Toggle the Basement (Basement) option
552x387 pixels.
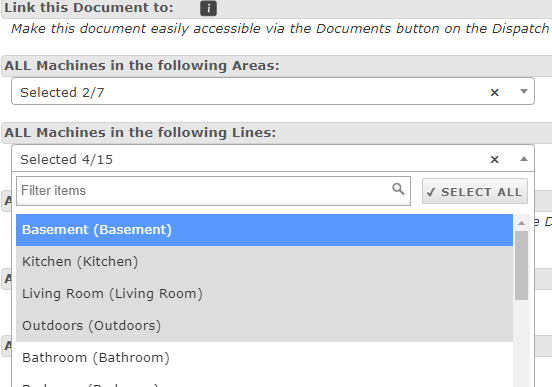[x=264, y=230]
